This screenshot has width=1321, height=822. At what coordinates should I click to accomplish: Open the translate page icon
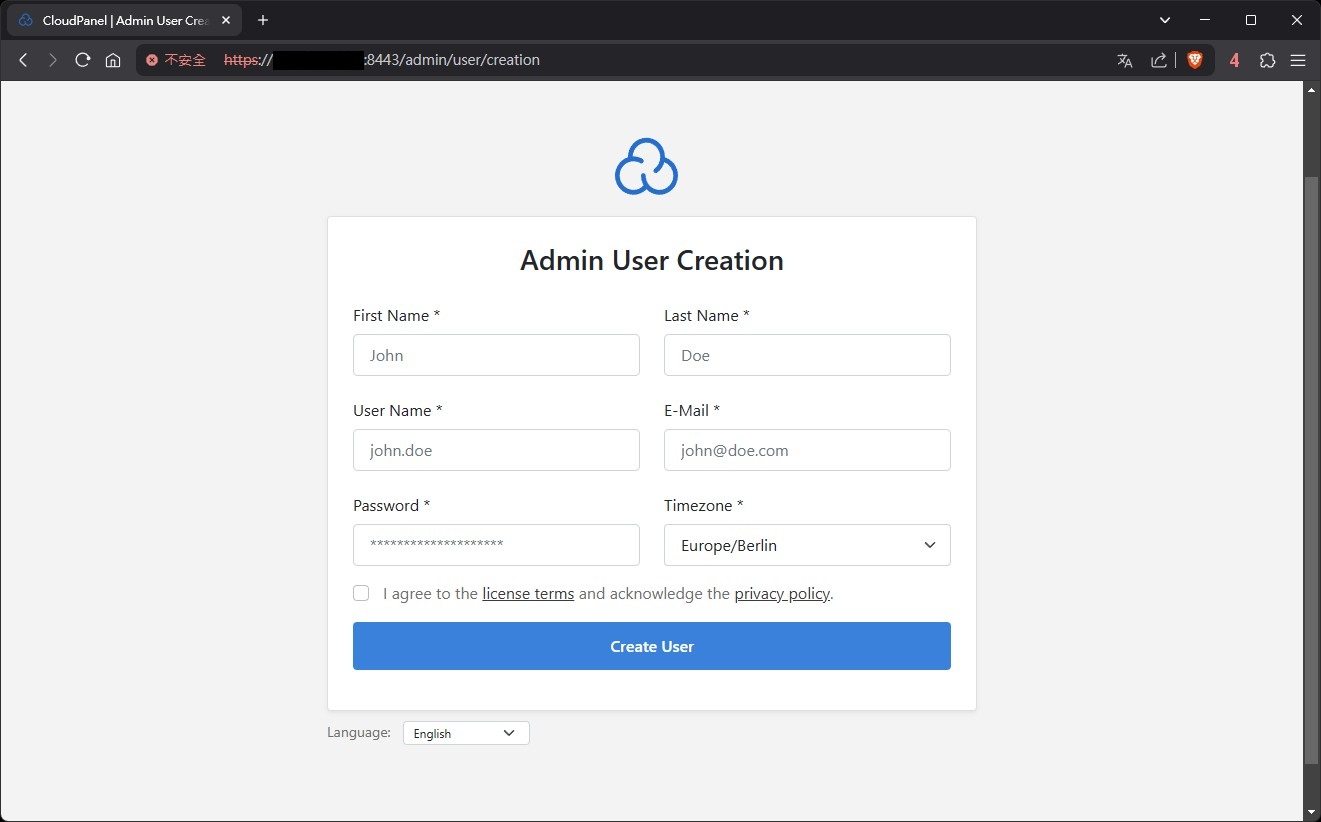[x=1125, y=60]
